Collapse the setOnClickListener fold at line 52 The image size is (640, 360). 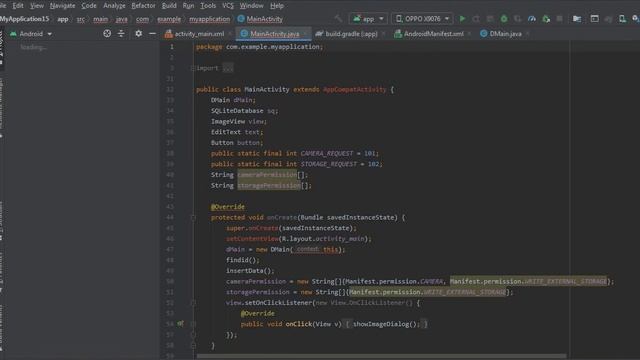(193, 303)
